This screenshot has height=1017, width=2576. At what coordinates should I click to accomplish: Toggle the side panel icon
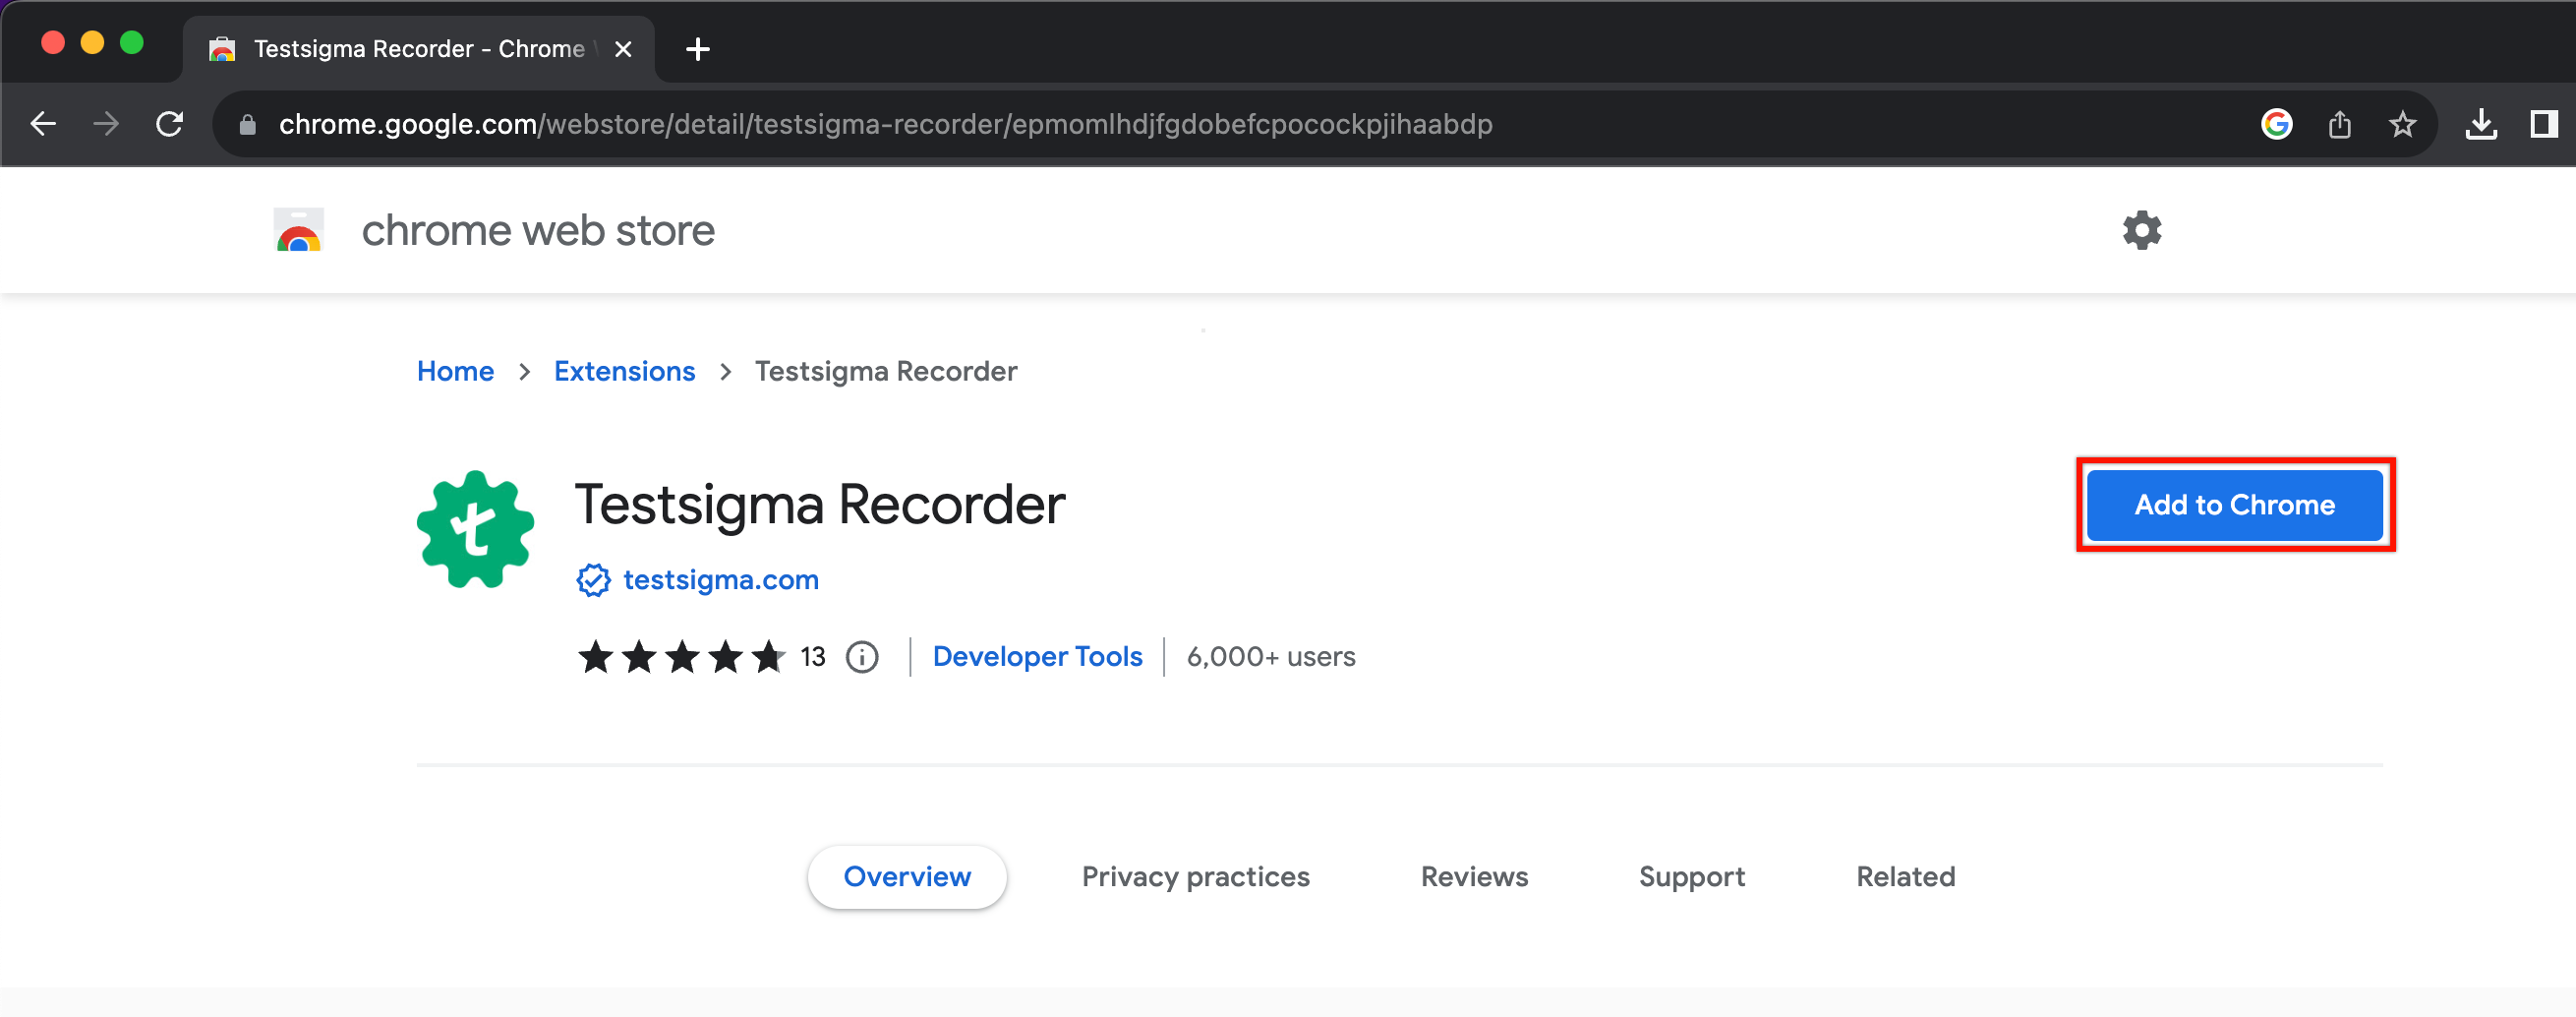tap(2544, 124)
